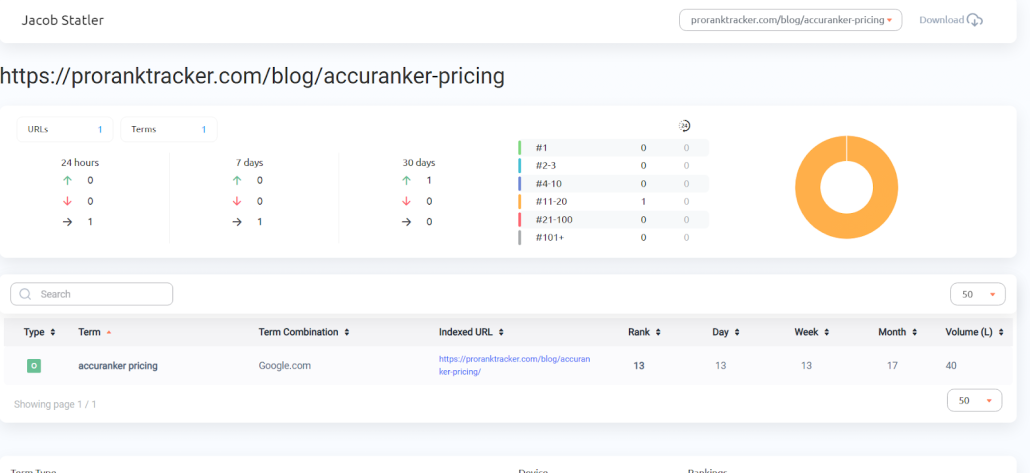1030x473 pixels.
Task: Sort by Term Combination column
Action: tap(304, 332)
